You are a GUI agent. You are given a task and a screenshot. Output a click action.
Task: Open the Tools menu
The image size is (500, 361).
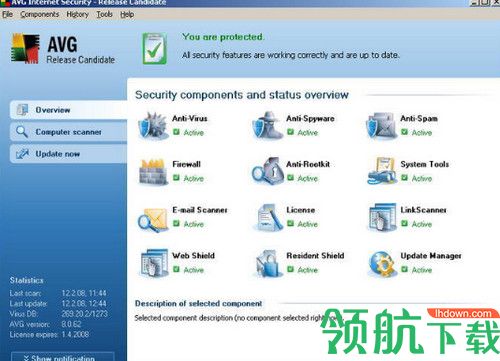tap(104, 14)
